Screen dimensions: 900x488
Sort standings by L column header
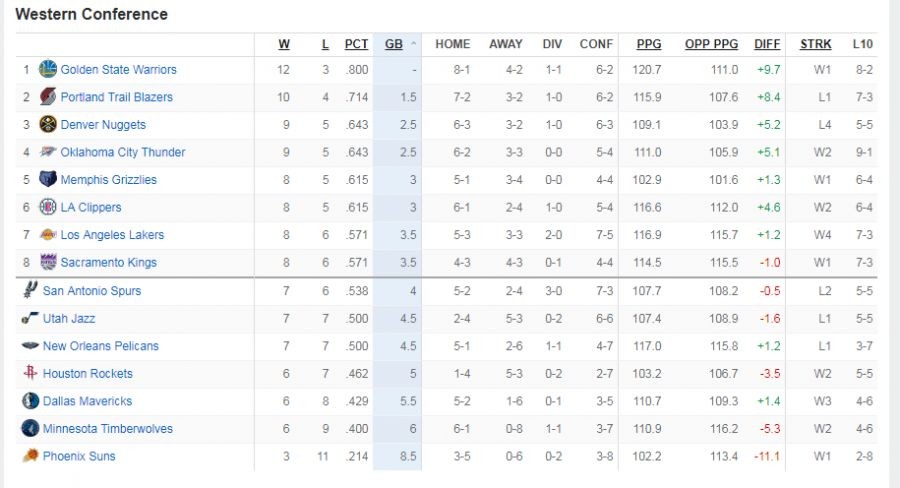point(325,44)
